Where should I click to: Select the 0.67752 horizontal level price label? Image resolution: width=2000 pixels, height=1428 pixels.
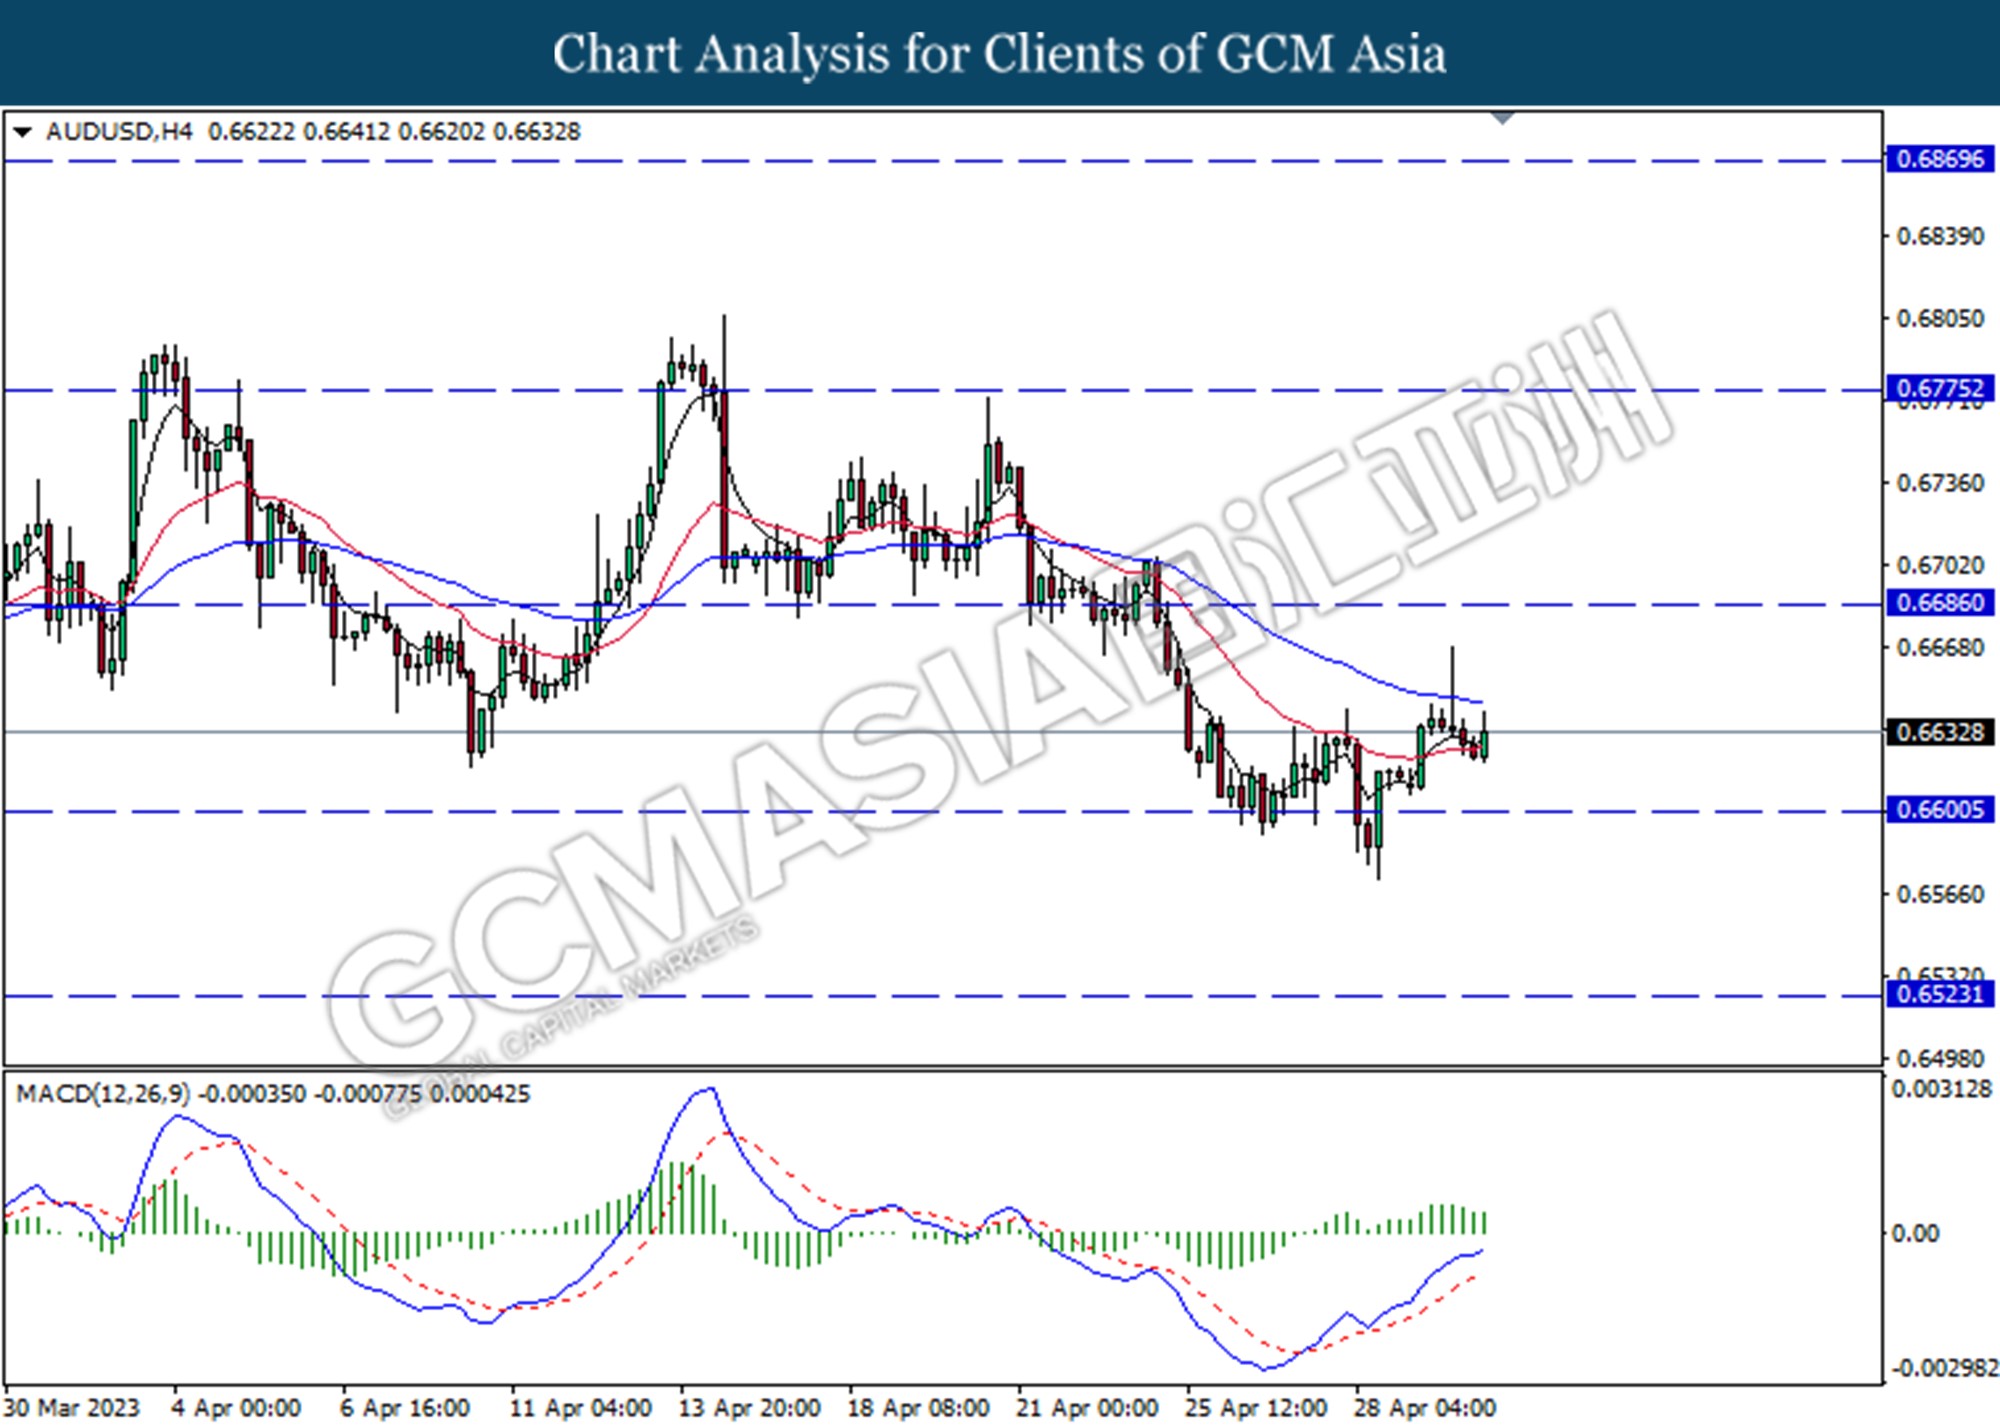click(1940, 388)
